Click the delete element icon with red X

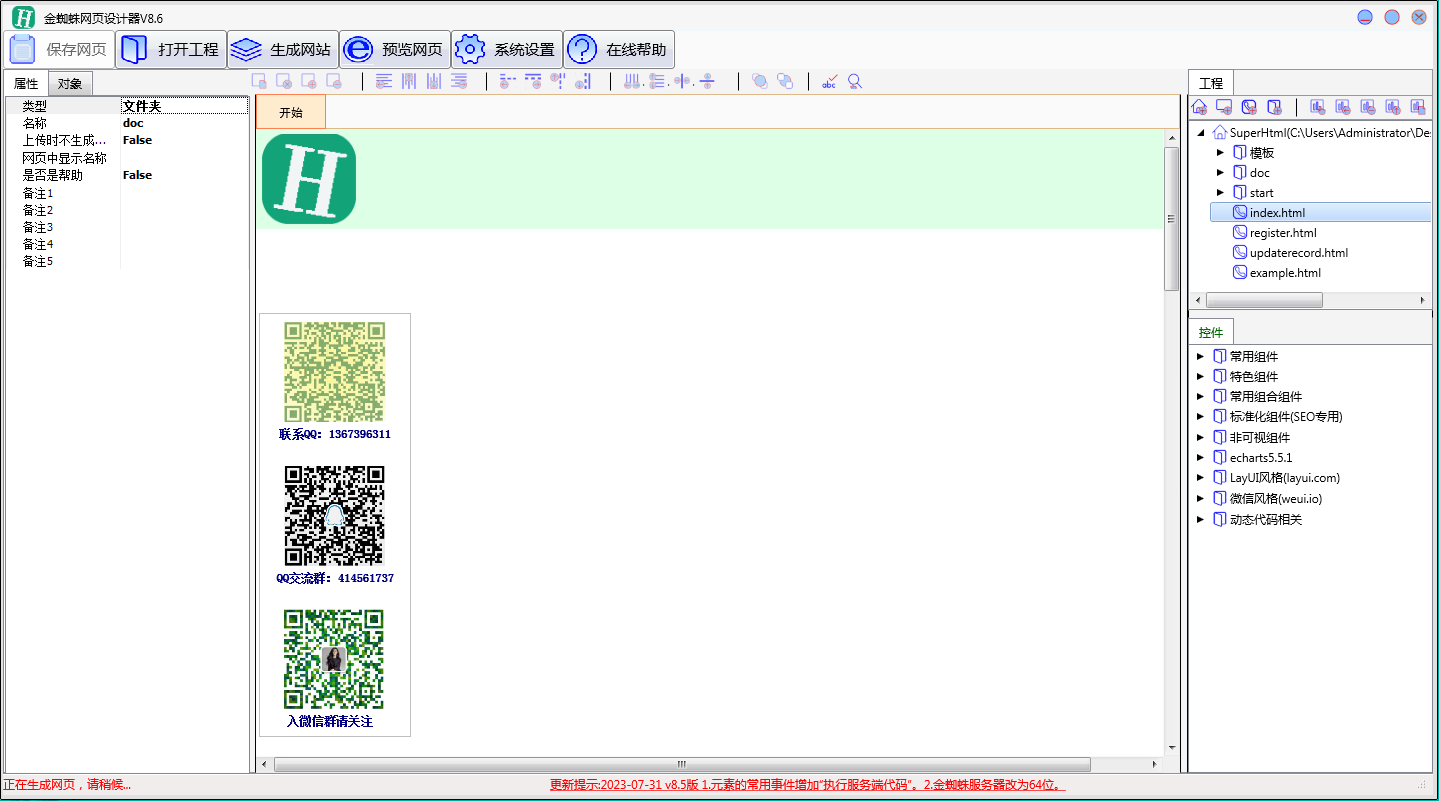click(283, 82)
